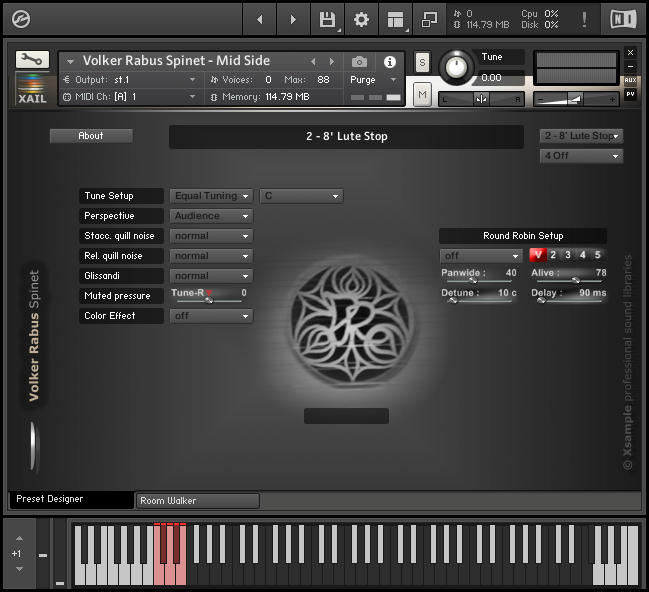Open the 4 Off dropdown
The height and width of the screenshot is (592, 649).
(581, 156)
